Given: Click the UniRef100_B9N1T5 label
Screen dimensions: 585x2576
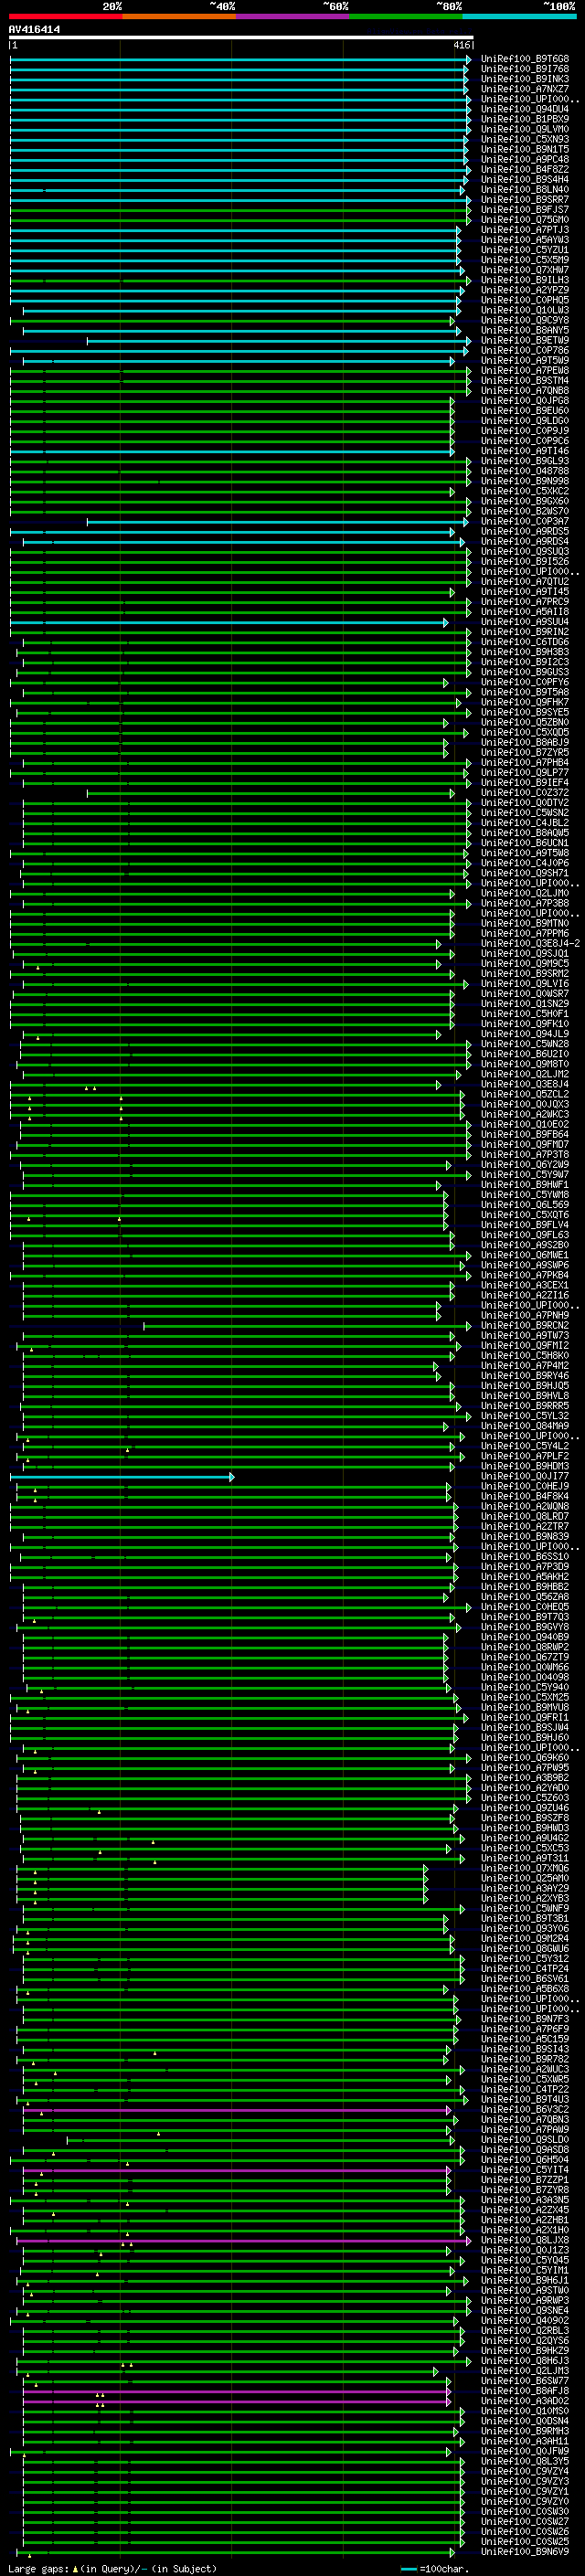Looking at the screenshot, I should [x=525, y=149].
